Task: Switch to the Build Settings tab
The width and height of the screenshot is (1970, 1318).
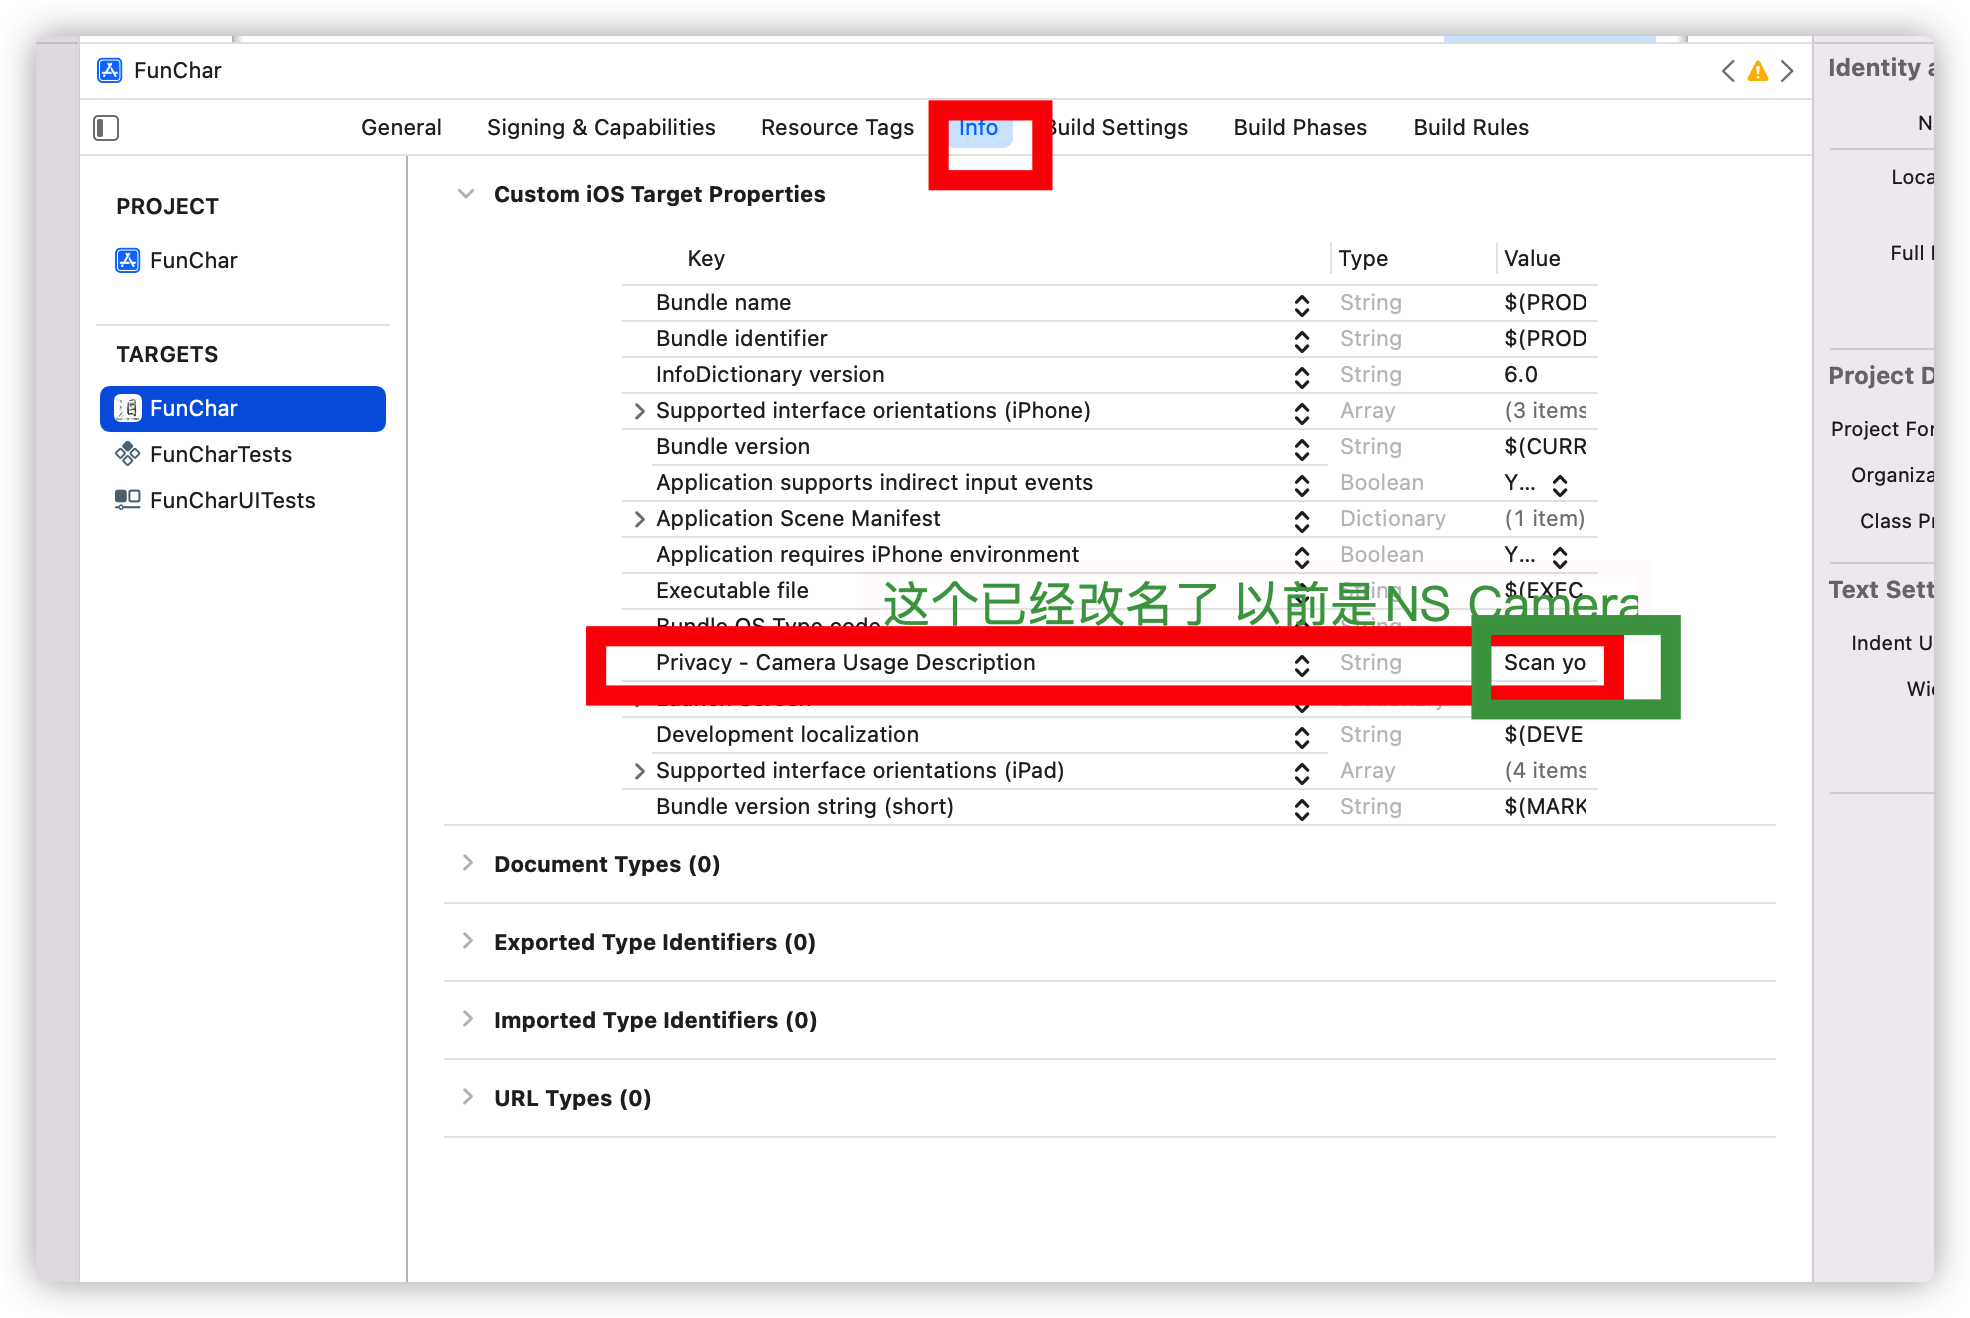Action: 1120,127
